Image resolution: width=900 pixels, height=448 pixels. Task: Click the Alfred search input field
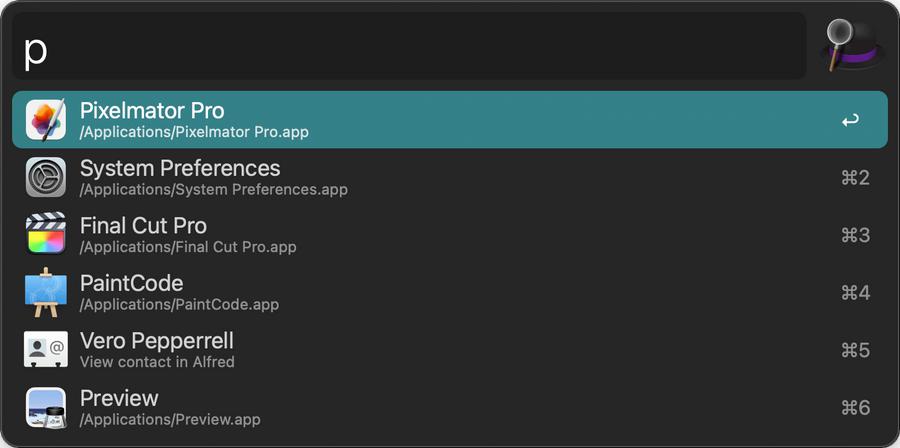point(409,45)
